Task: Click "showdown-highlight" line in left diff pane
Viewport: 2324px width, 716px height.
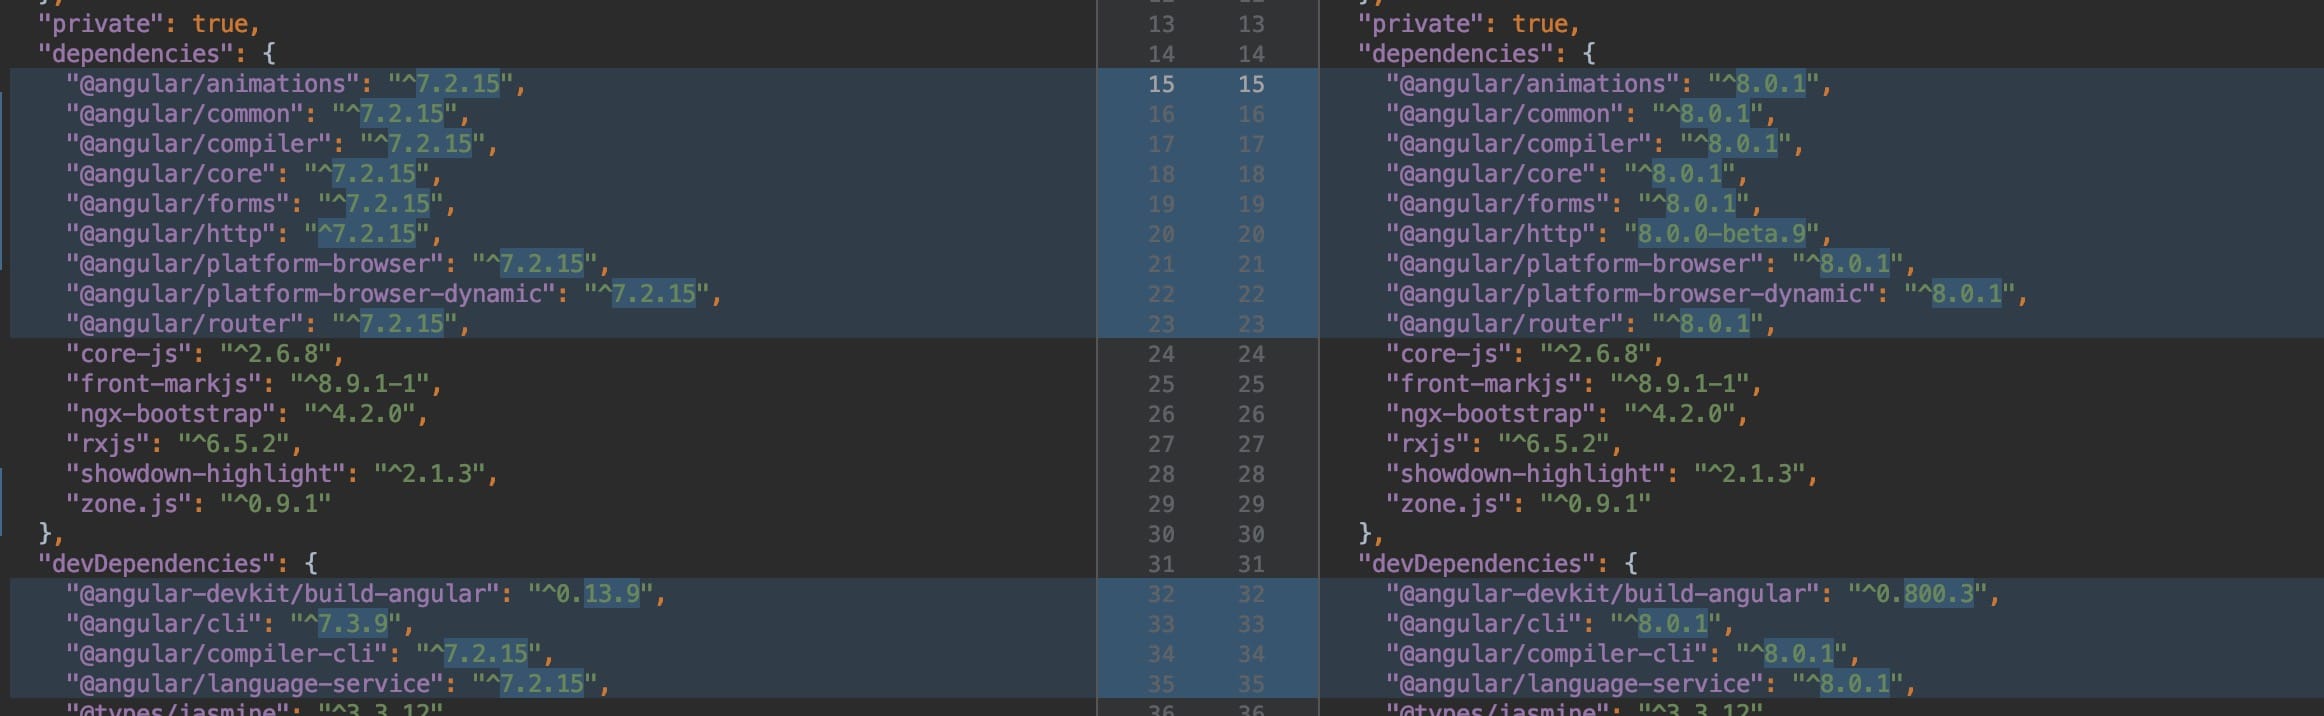Action: (x=282, y=474)
